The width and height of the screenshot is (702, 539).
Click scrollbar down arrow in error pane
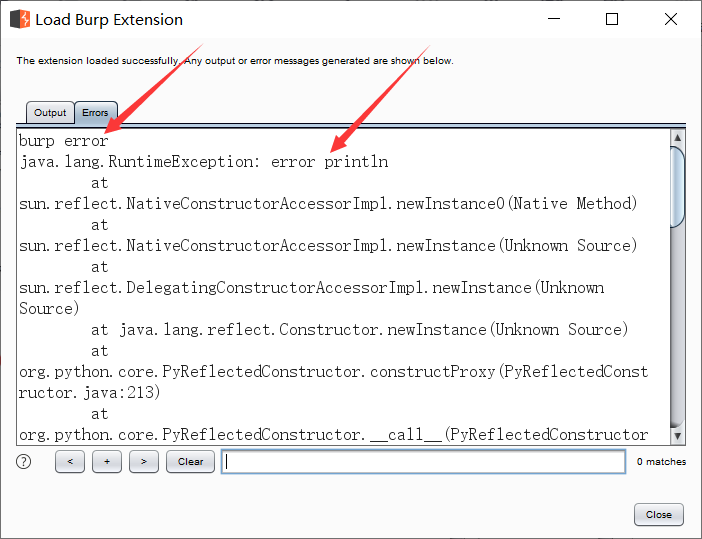click(677, 436)
